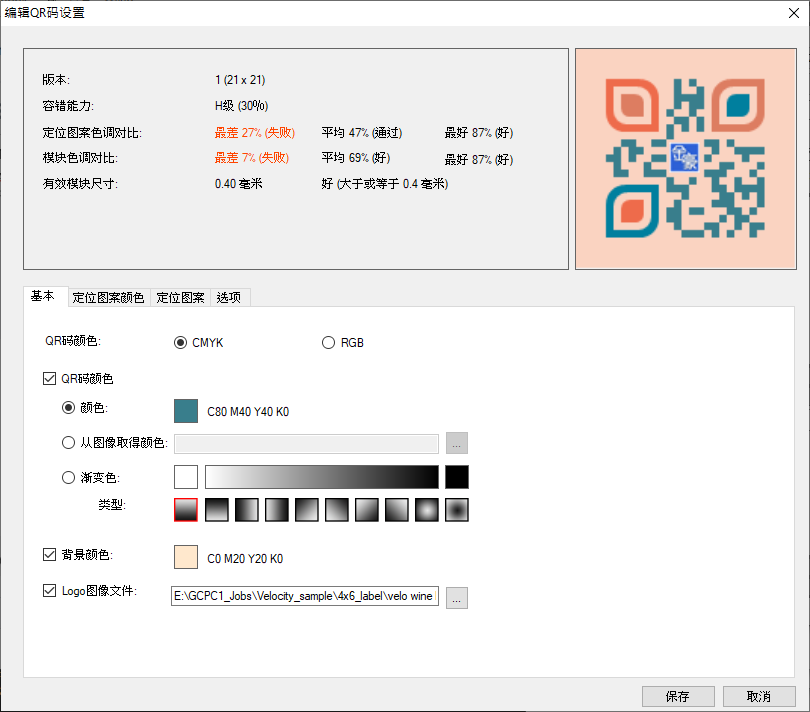This screenshot has height=712, width=810.
Task: Click the 好 (大于或等于 0.4 毫米) text
Action: [x=385, y=184]
